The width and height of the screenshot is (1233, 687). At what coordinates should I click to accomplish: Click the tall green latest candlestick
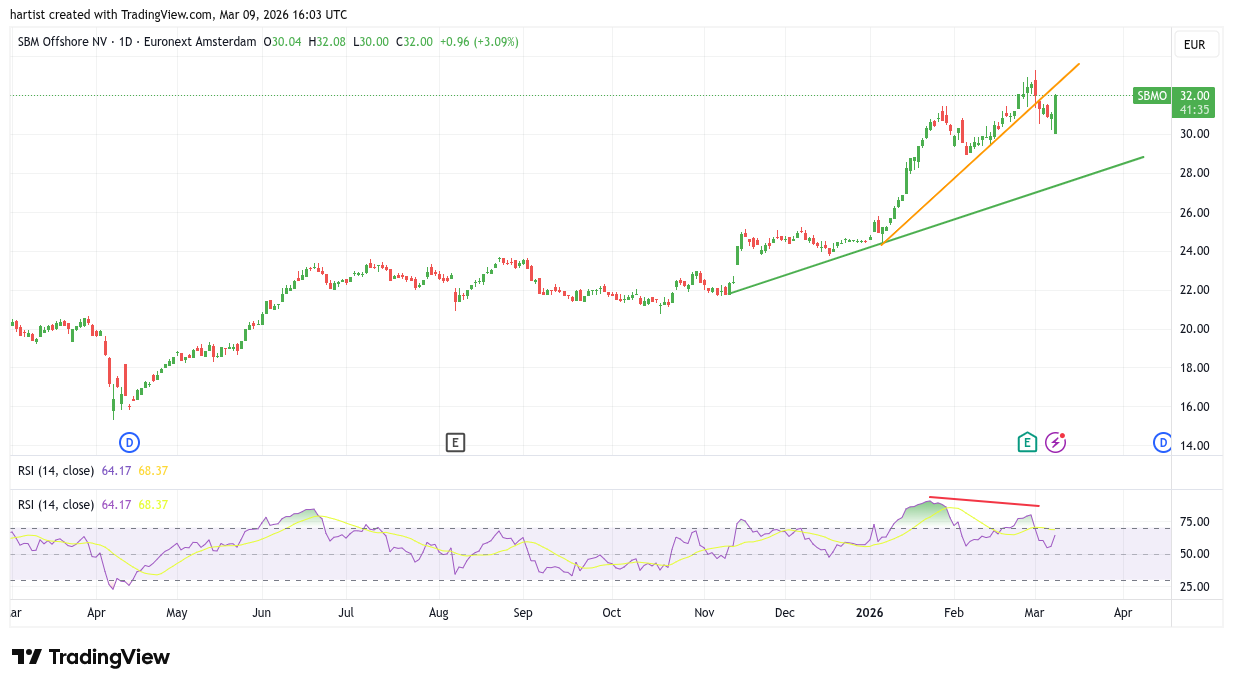tap(1055, 113)
